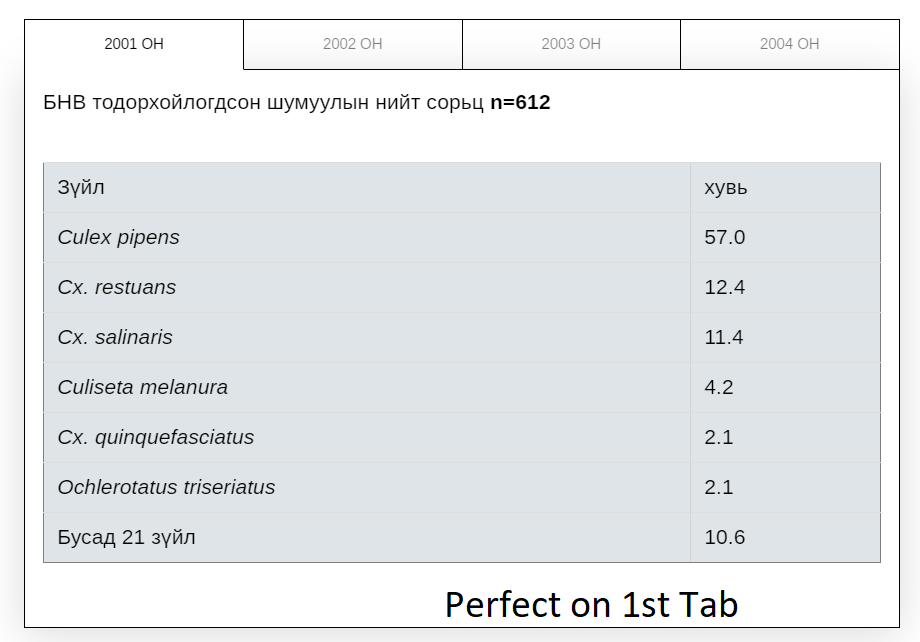Viewport: 920px width, 642px height.
Task: Click the хувь column header
Action: tap(726, 187)
